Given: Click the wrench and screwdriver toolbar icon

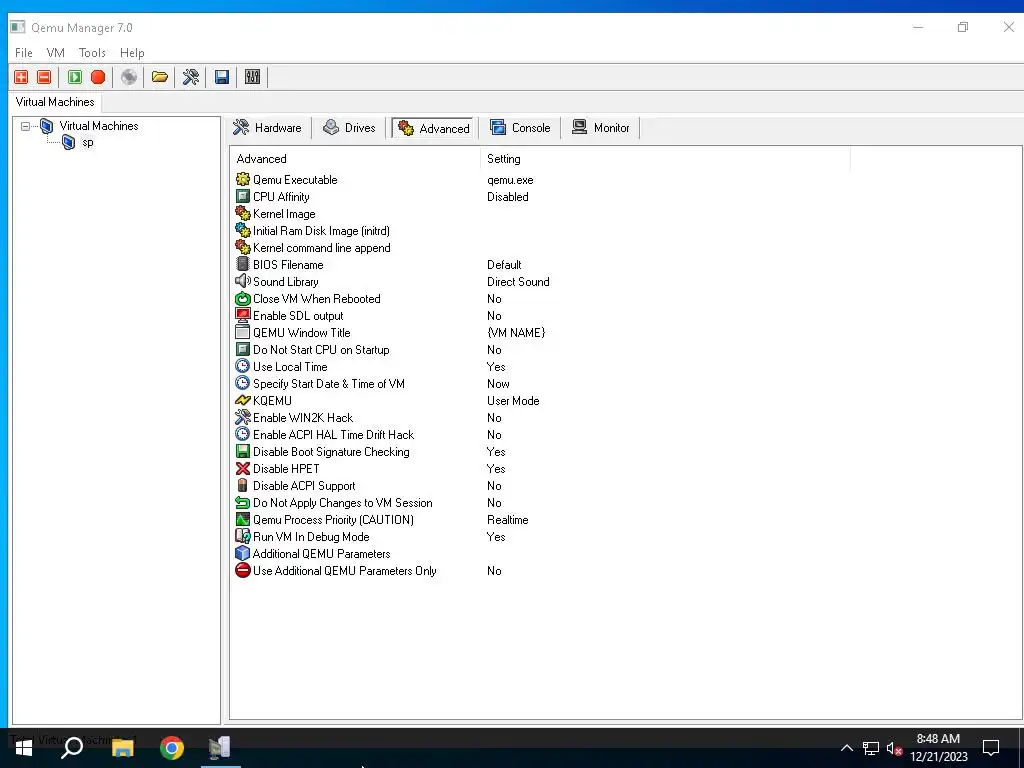Looking at the screenshot, I should 191,77.
